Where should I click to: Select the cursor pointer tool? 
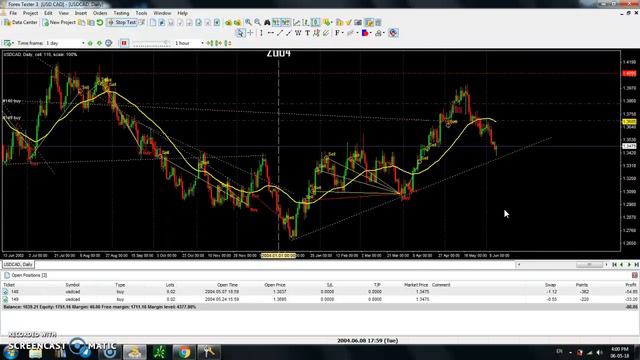pos(240,33)
